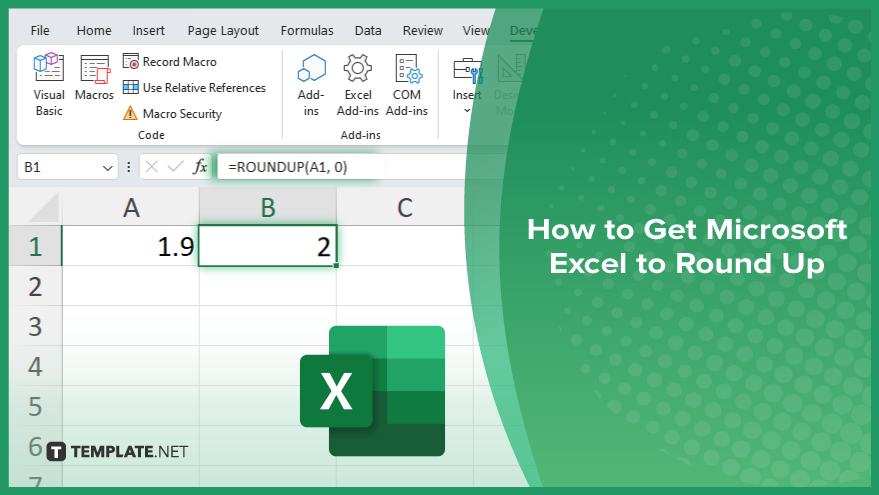Open the Page Layout tab

pyautogui.click(x=223, y=30)
